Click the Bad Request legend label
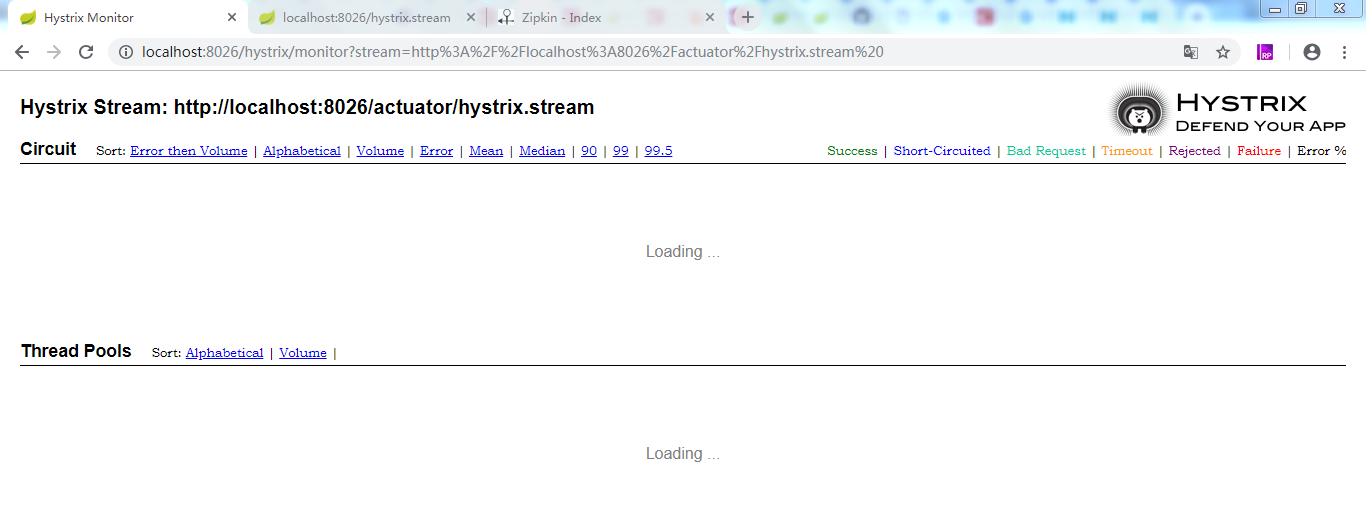This screenshot has height=532, width=1366. pyautogui.click(x=1046, y=151)
